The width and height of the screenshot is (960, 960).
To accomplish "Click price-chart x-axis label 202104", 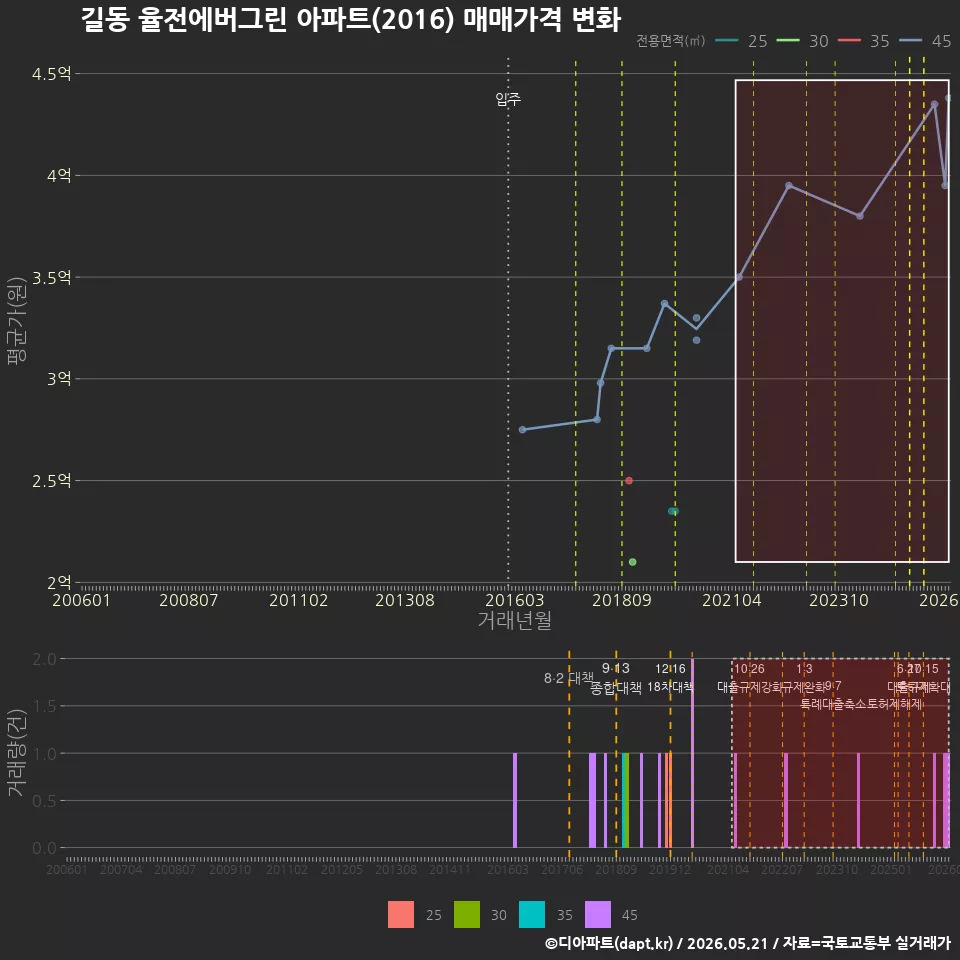I will pyautogui.click(x=732, y=600).
